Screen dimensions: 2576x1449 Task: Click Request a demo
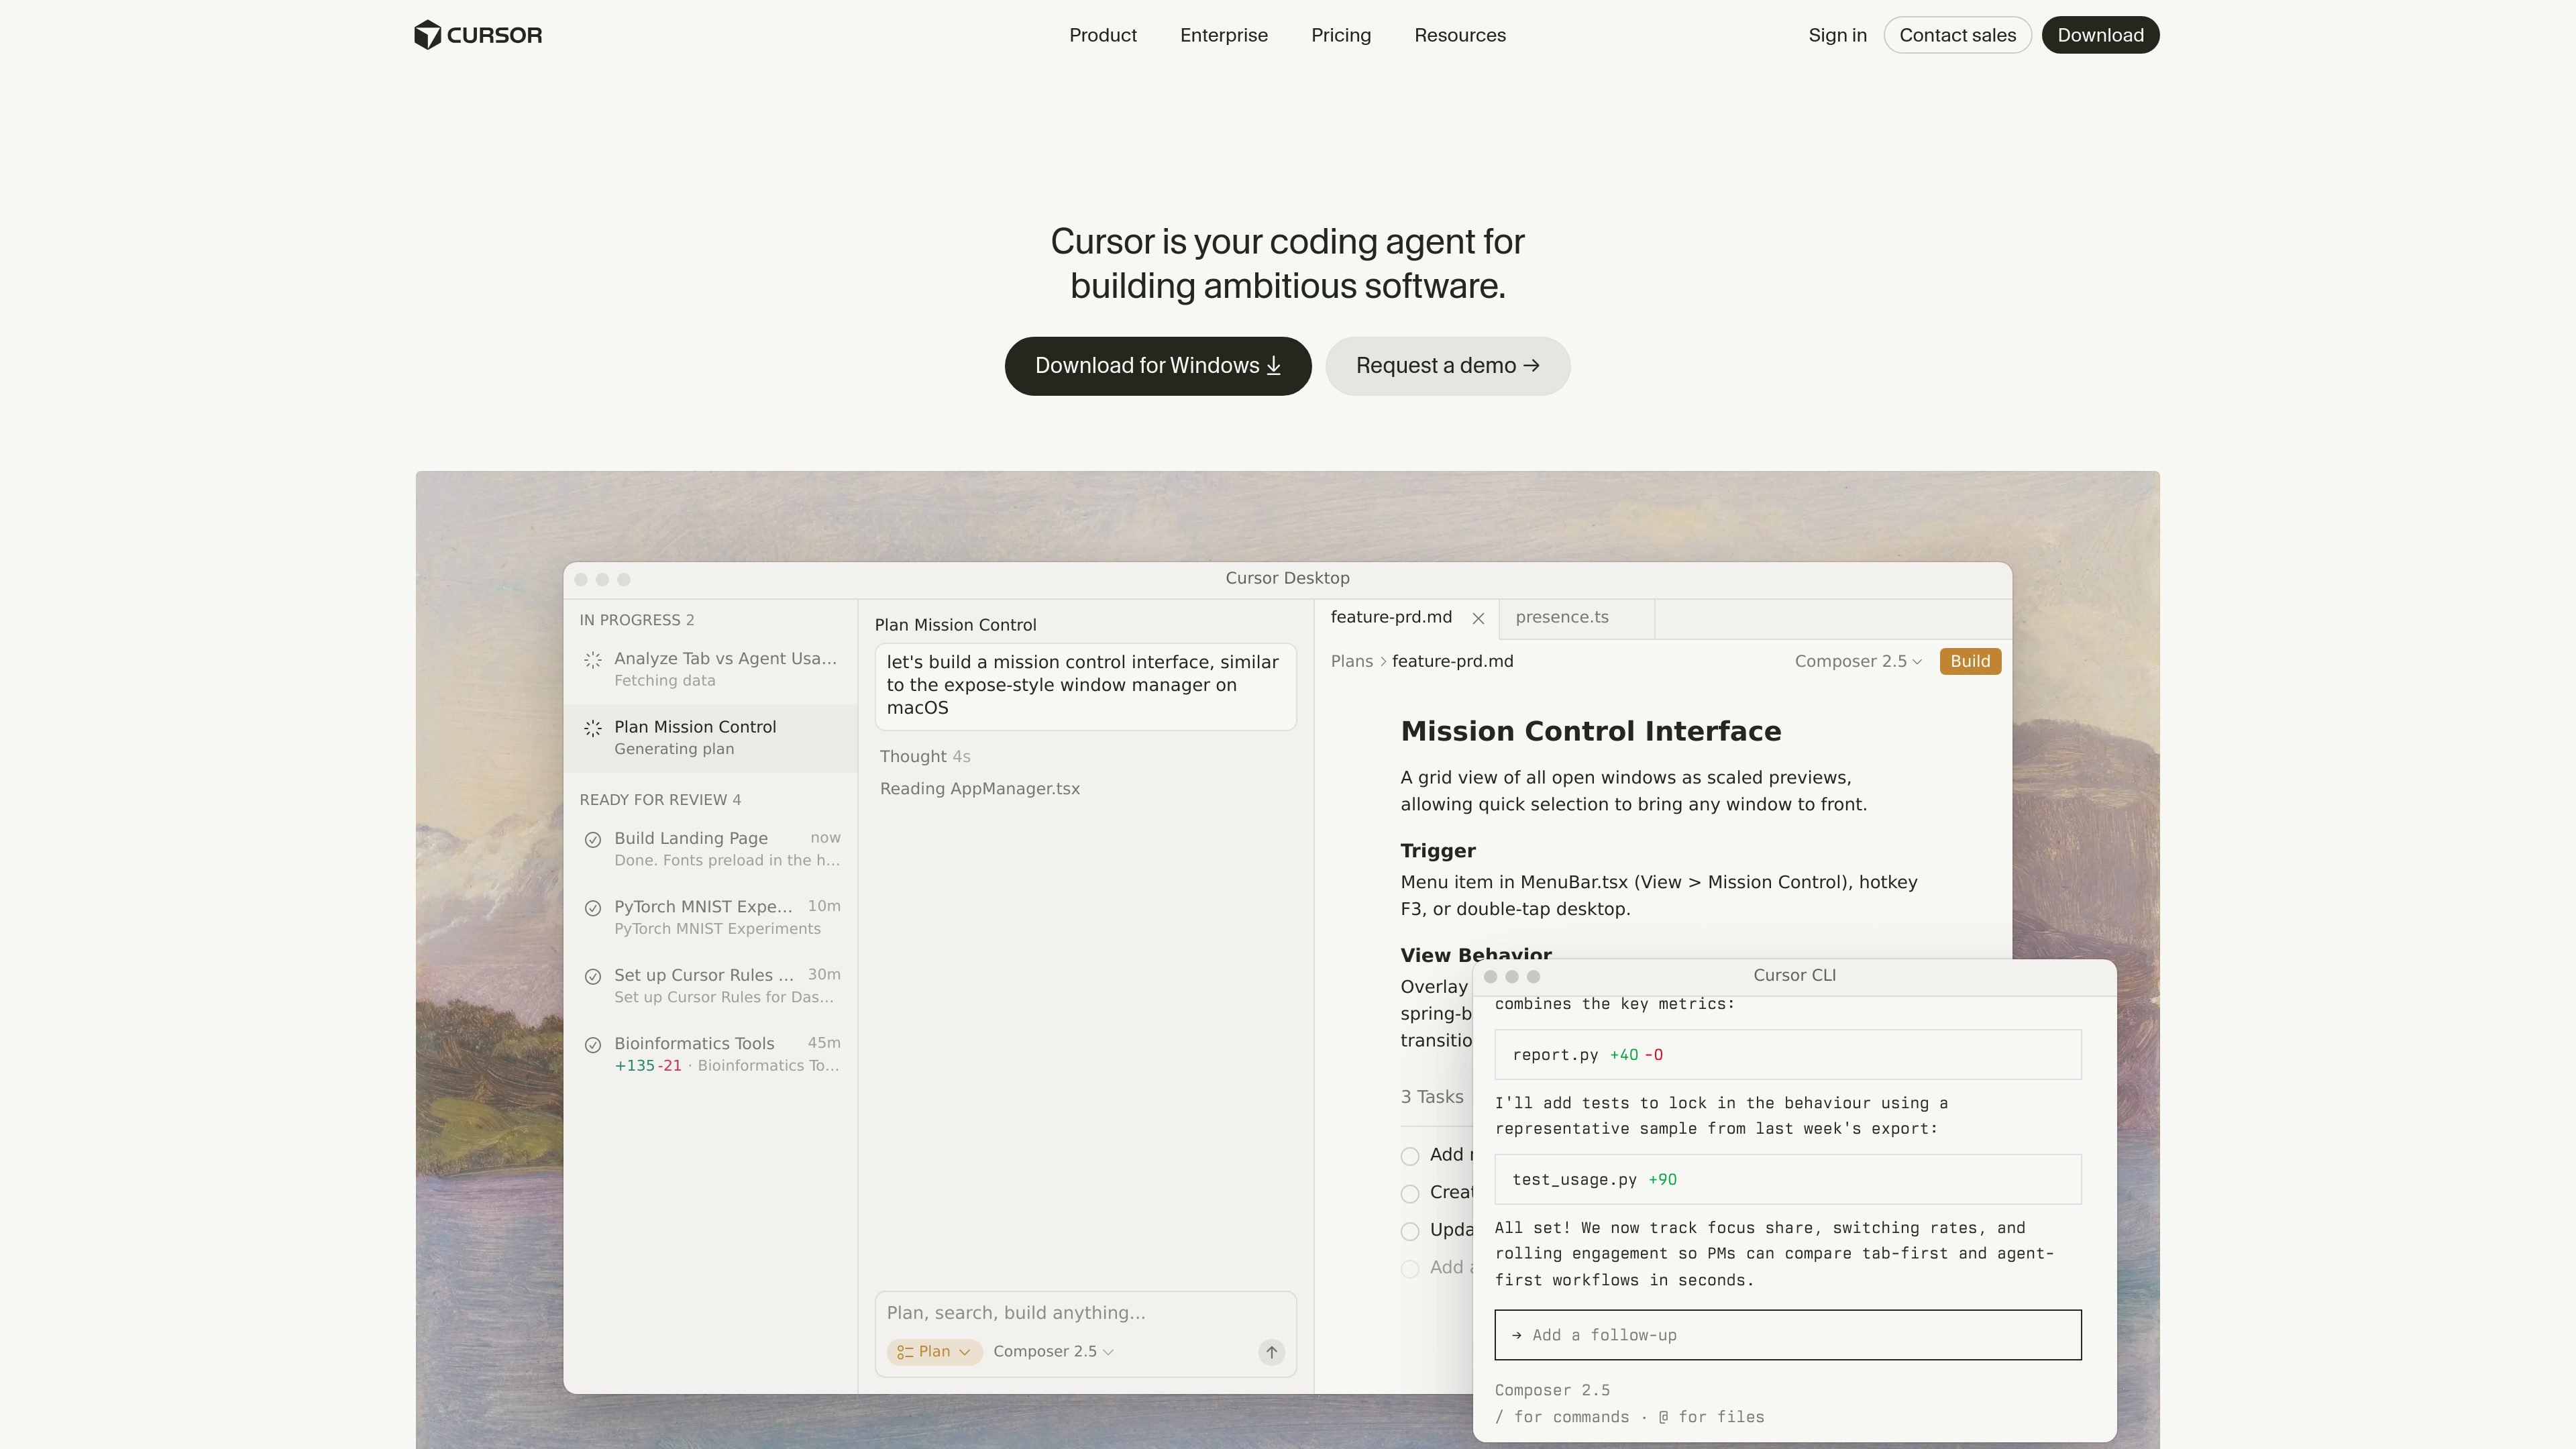[x=1447, y=366]
